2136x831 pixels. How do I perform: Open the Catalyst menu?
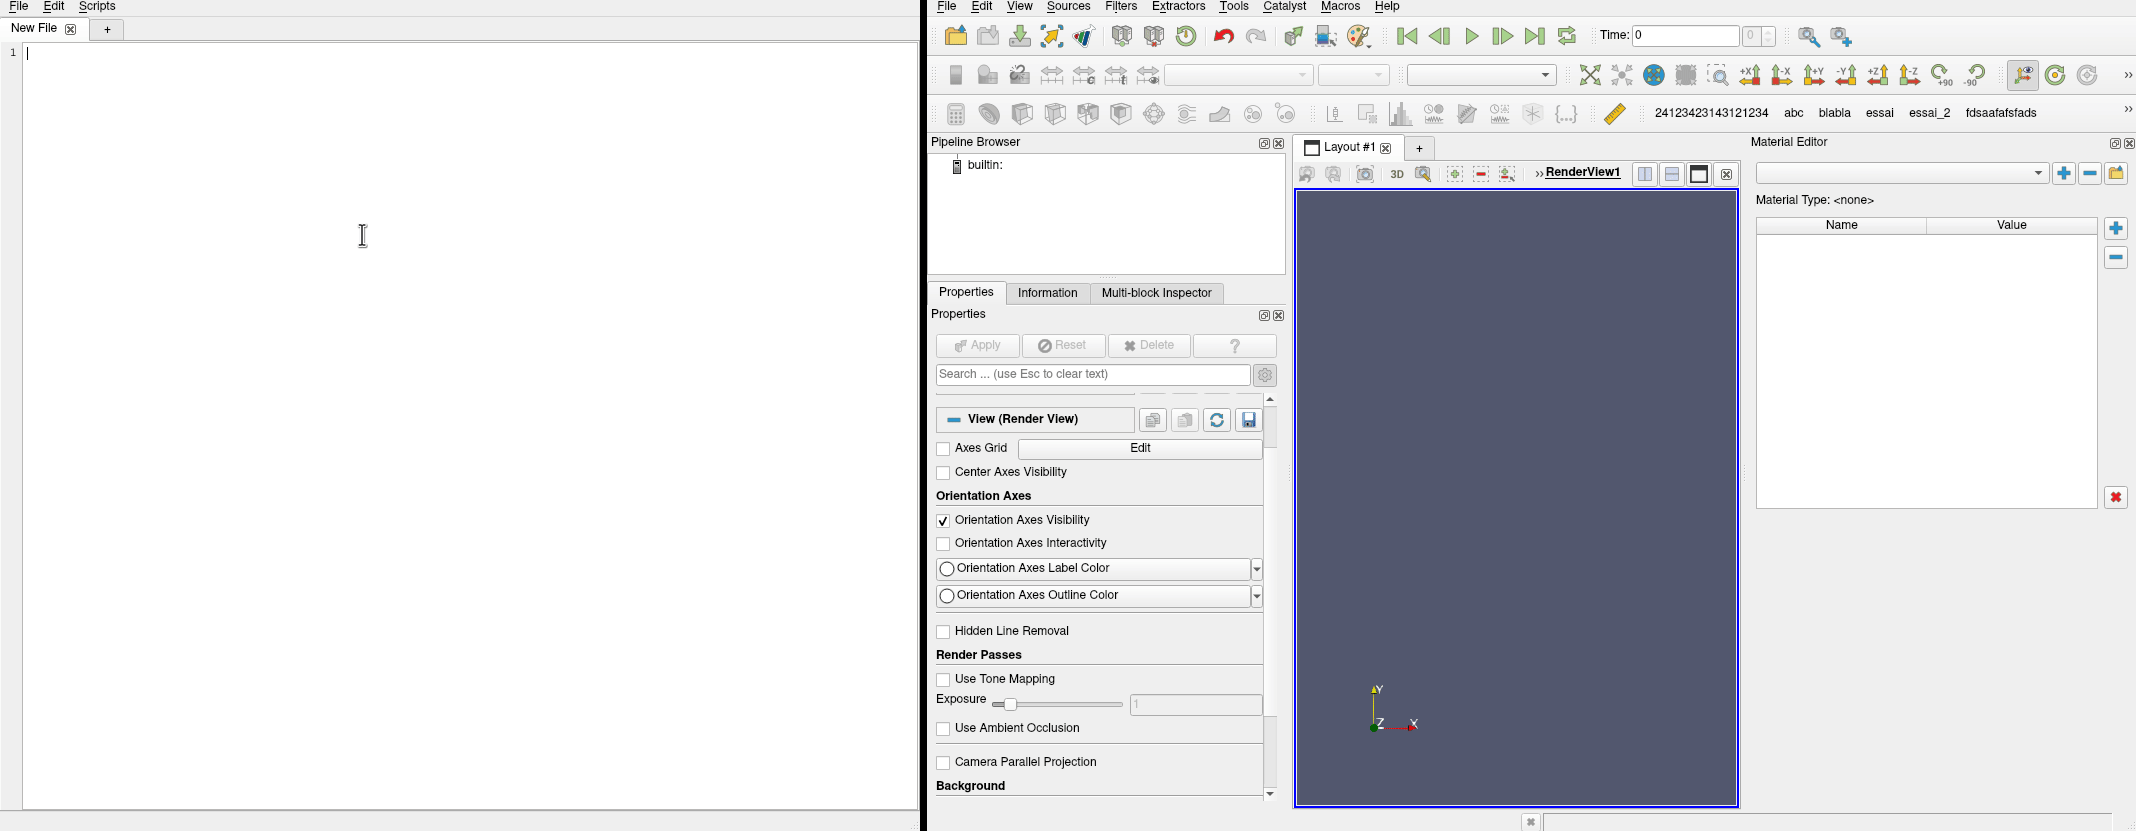point(1284,7)
